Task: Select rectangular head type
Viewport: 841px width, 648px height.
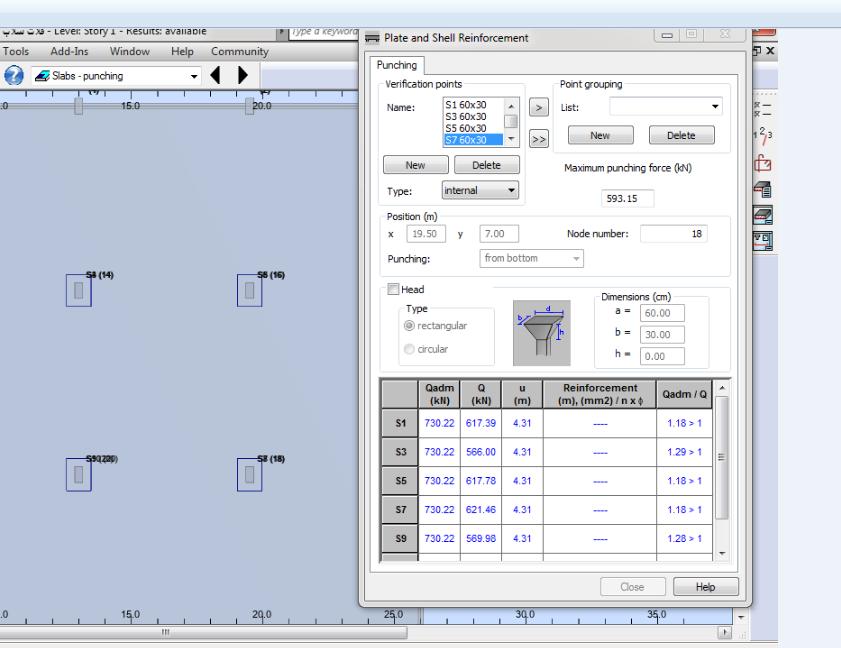Action: [x=409, y=326]
